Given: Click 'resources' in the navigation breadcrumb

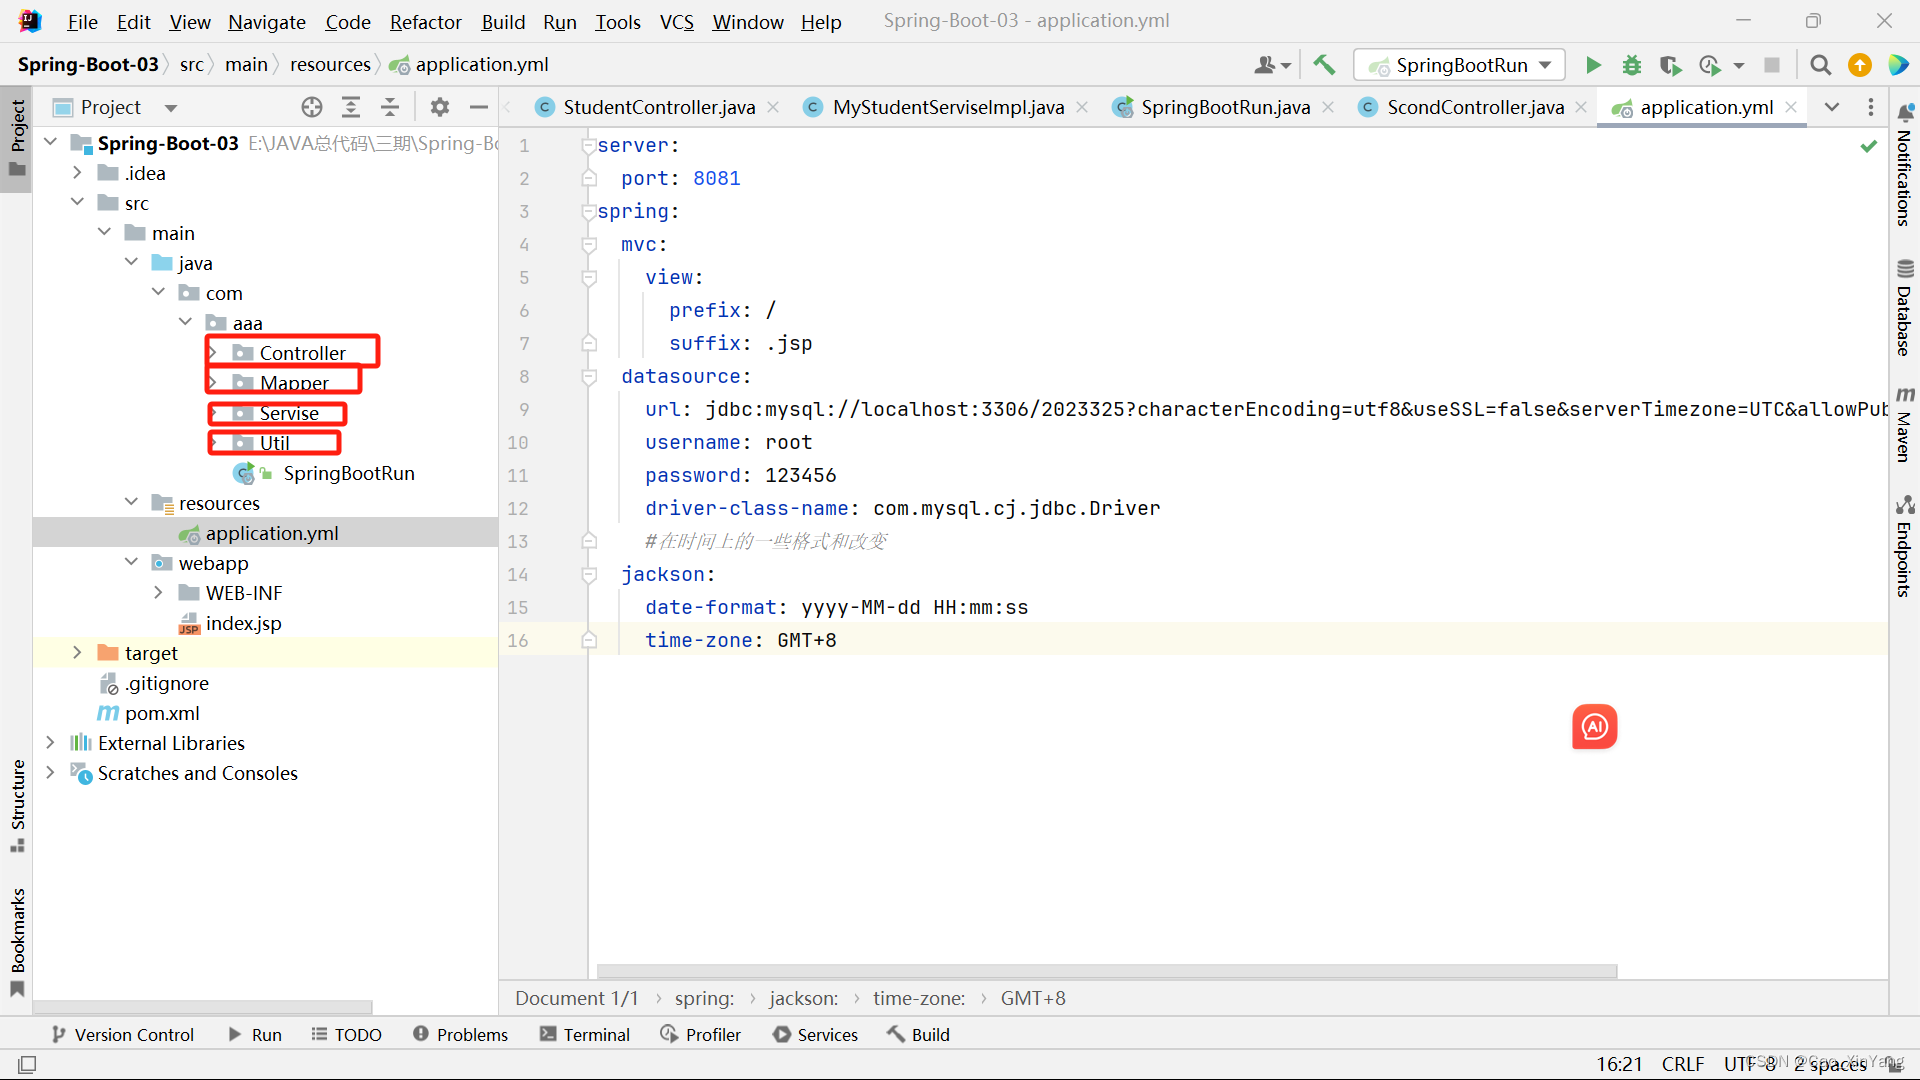Looking at the screenshot, I should [x=330, y=65].
